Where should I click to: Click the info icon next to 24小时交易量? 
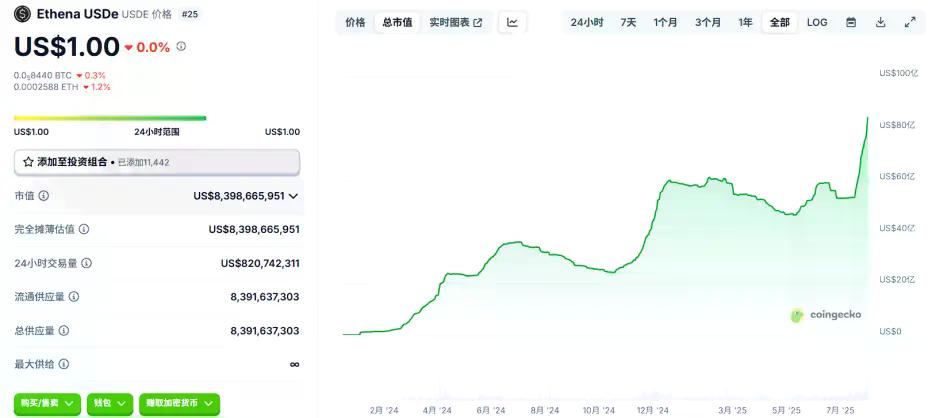click(86, 263)
